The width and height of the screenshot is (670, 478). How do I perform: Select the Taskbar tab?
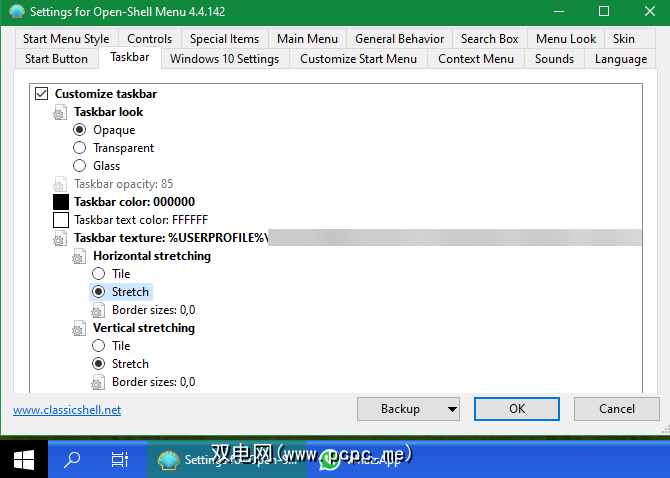click(x=130, y=57)
